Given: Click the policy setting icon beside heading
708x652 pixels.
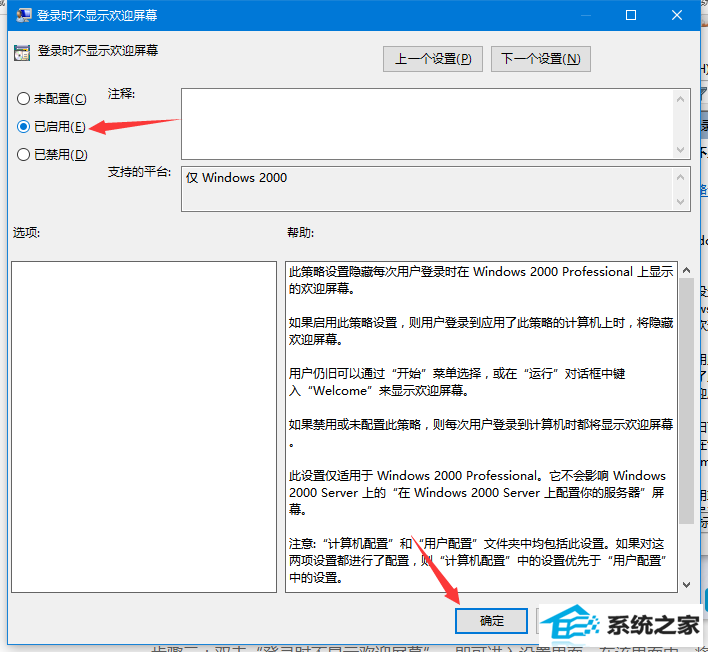Looking at the screenshot, I should pos(22,53).
